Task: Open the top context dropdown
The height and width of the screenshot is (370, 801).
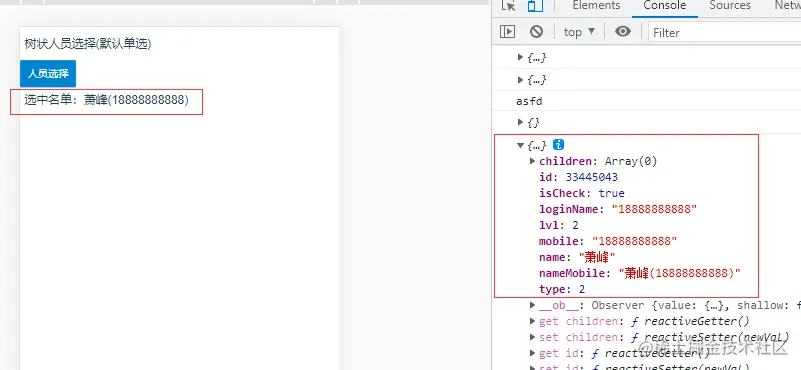Action: [579, 32]
